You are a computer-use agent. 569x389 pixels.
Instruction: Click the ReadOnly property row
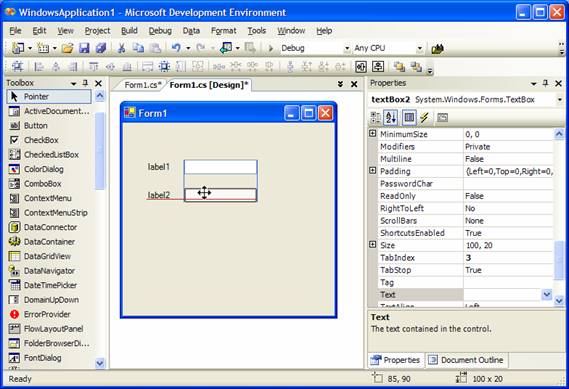coord(466,196)
